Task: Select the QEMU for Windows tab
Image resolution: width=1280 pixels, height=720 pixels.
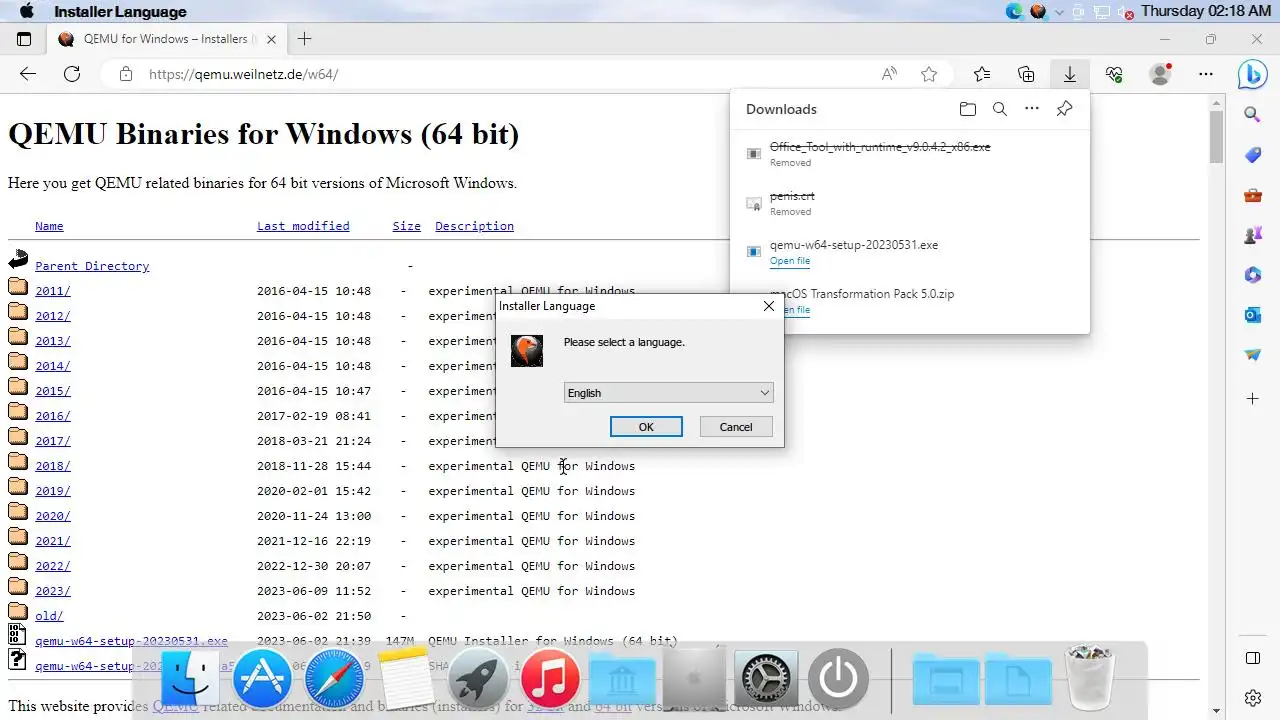Action: (166, 39)
